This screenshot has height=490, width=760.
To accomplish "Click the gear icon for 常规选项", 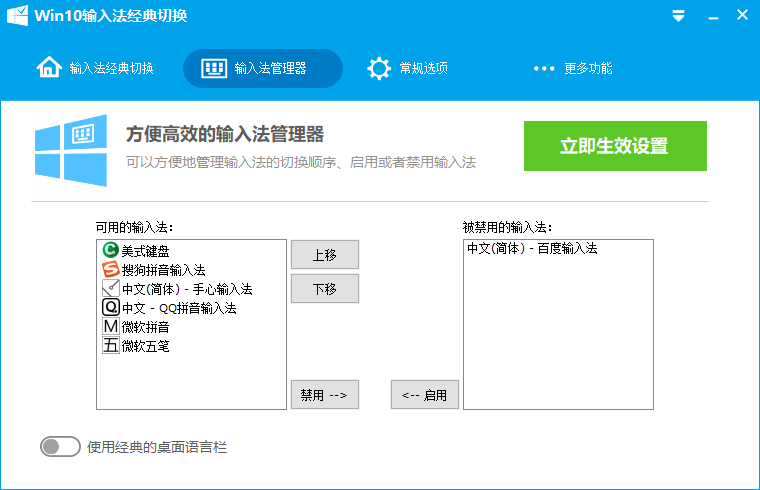I will click(378, 68).
